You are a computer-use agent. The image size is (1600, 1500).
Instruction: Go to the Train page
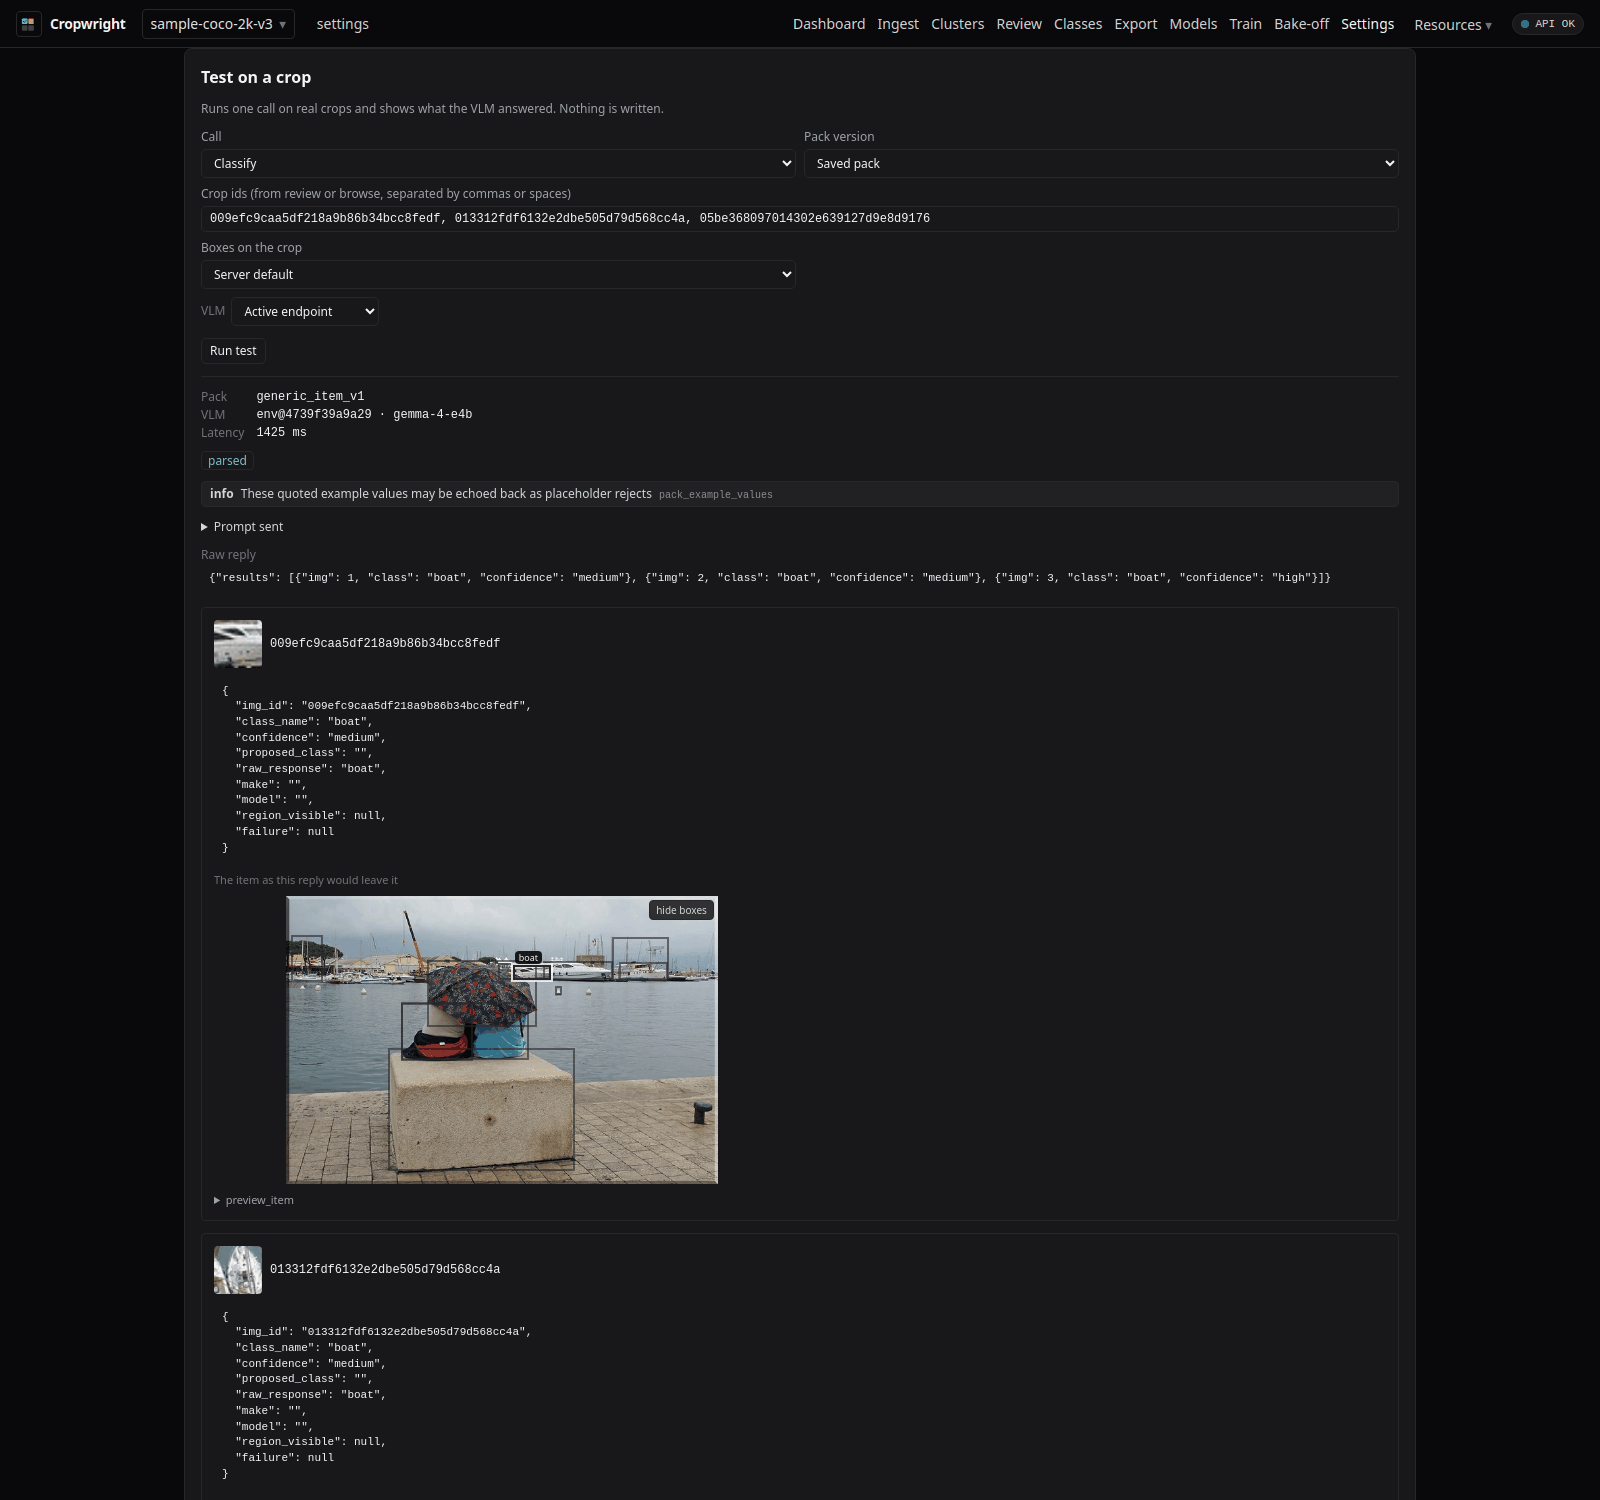pos(1245,24)
